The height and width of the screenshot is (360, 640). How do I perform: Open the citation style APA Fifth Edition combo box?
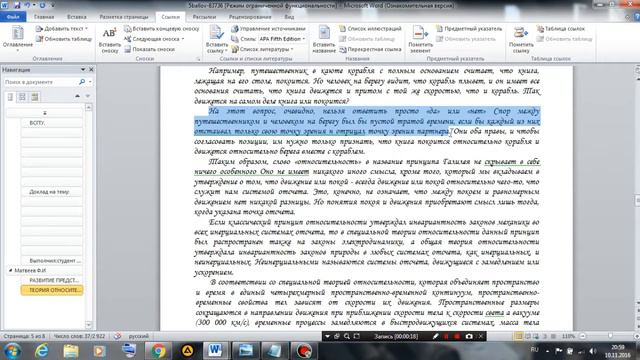click(x=282, y=39)
